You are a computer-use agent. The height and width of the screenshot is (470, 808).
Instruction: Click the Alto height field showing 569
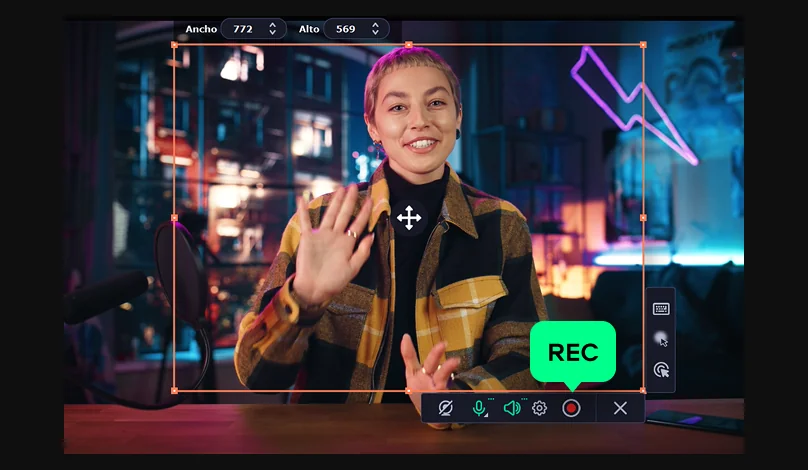click(356, 29)
